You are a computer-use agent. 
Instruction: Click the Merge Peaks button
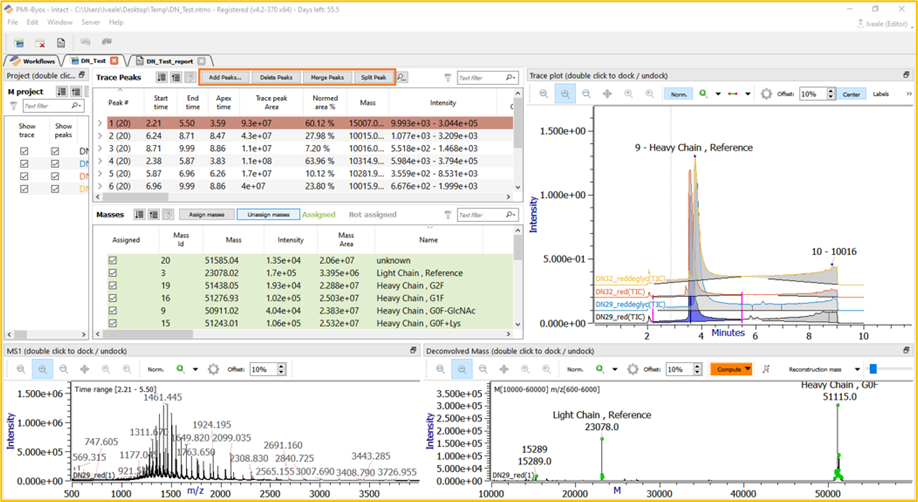326,77
